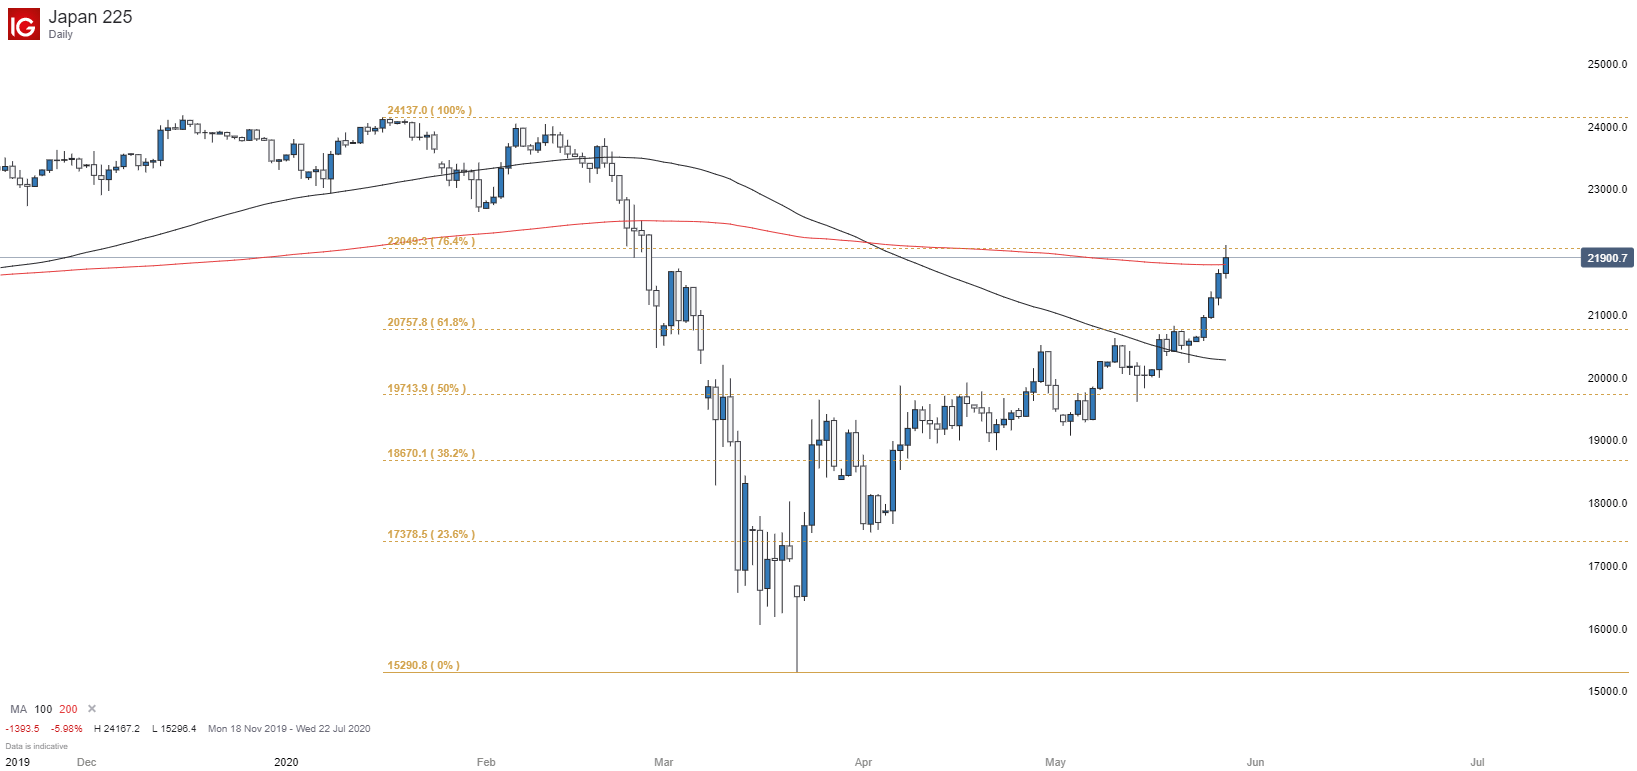Image resolution: width=1637 pixels, height=771 pixels.
Task: Click the Jun marker on the time axis
Action: tap(1255, 762)
